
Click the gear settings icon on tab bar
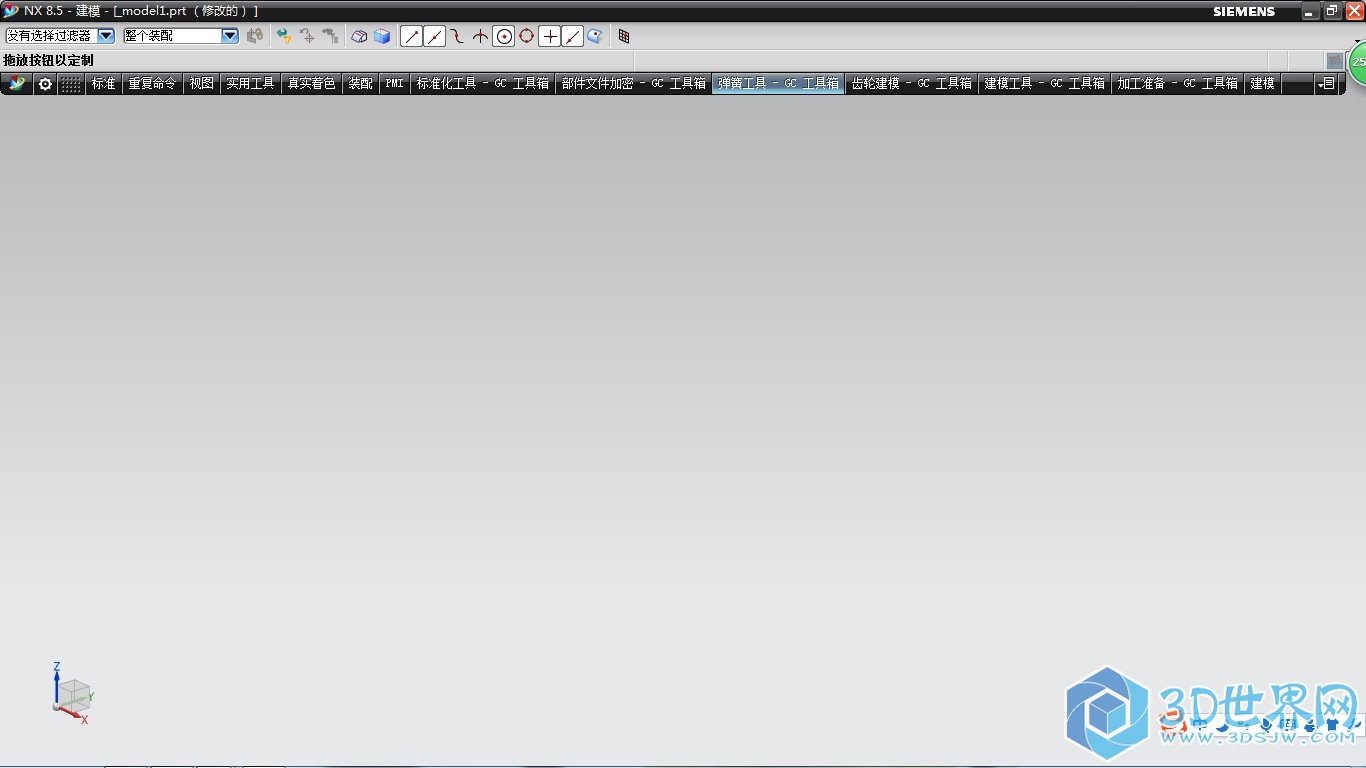point(45,84)
